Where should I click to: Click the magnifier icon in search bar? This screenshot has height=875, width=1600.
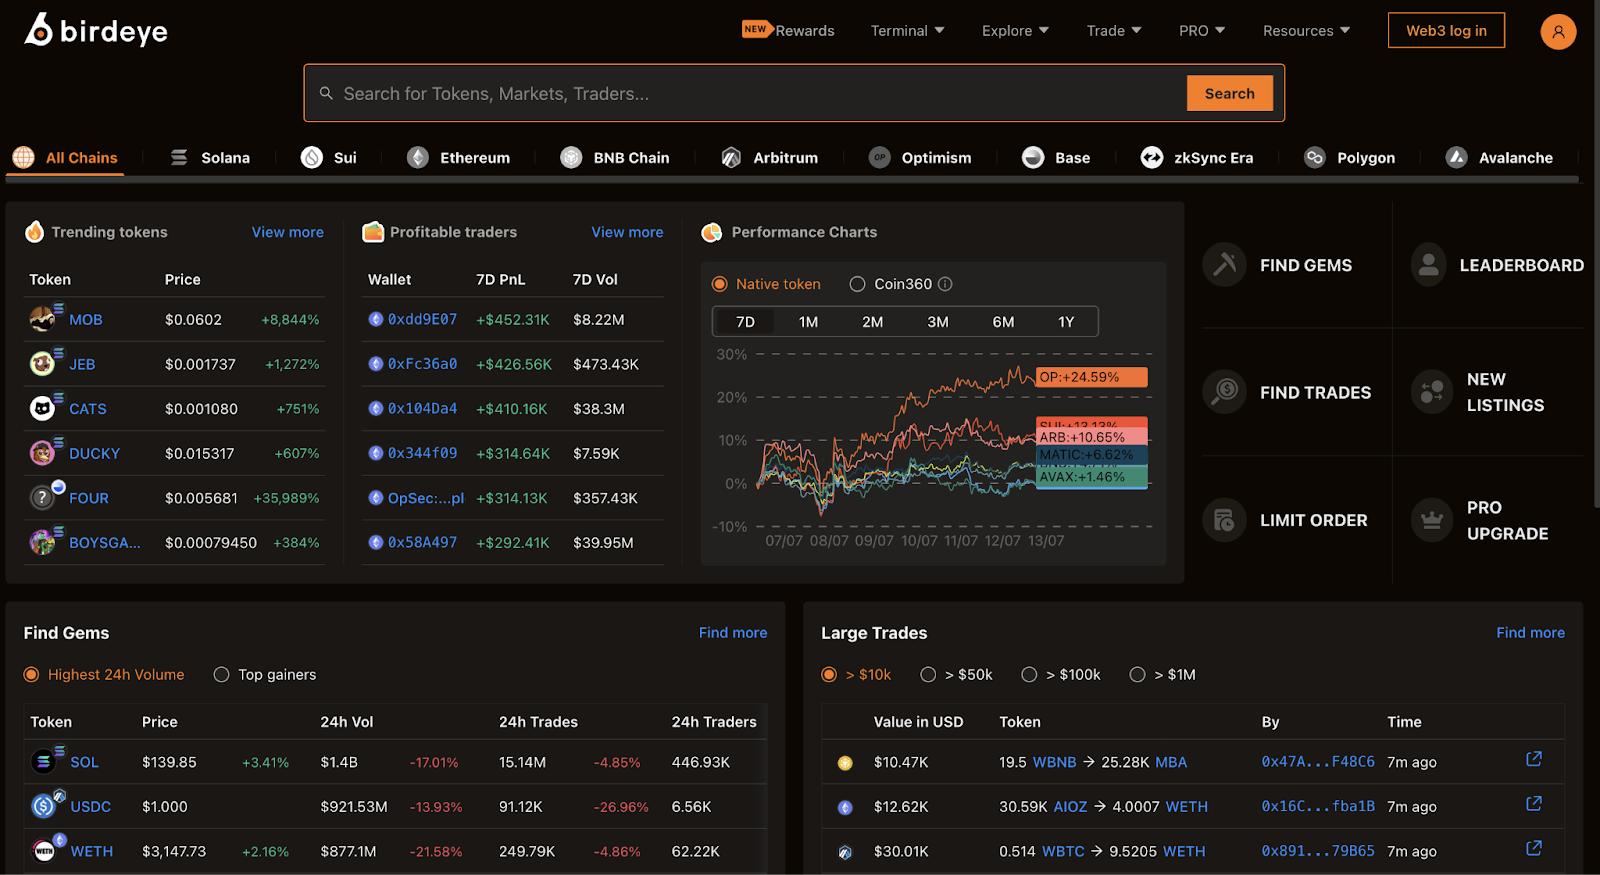[x=326, y=93]
